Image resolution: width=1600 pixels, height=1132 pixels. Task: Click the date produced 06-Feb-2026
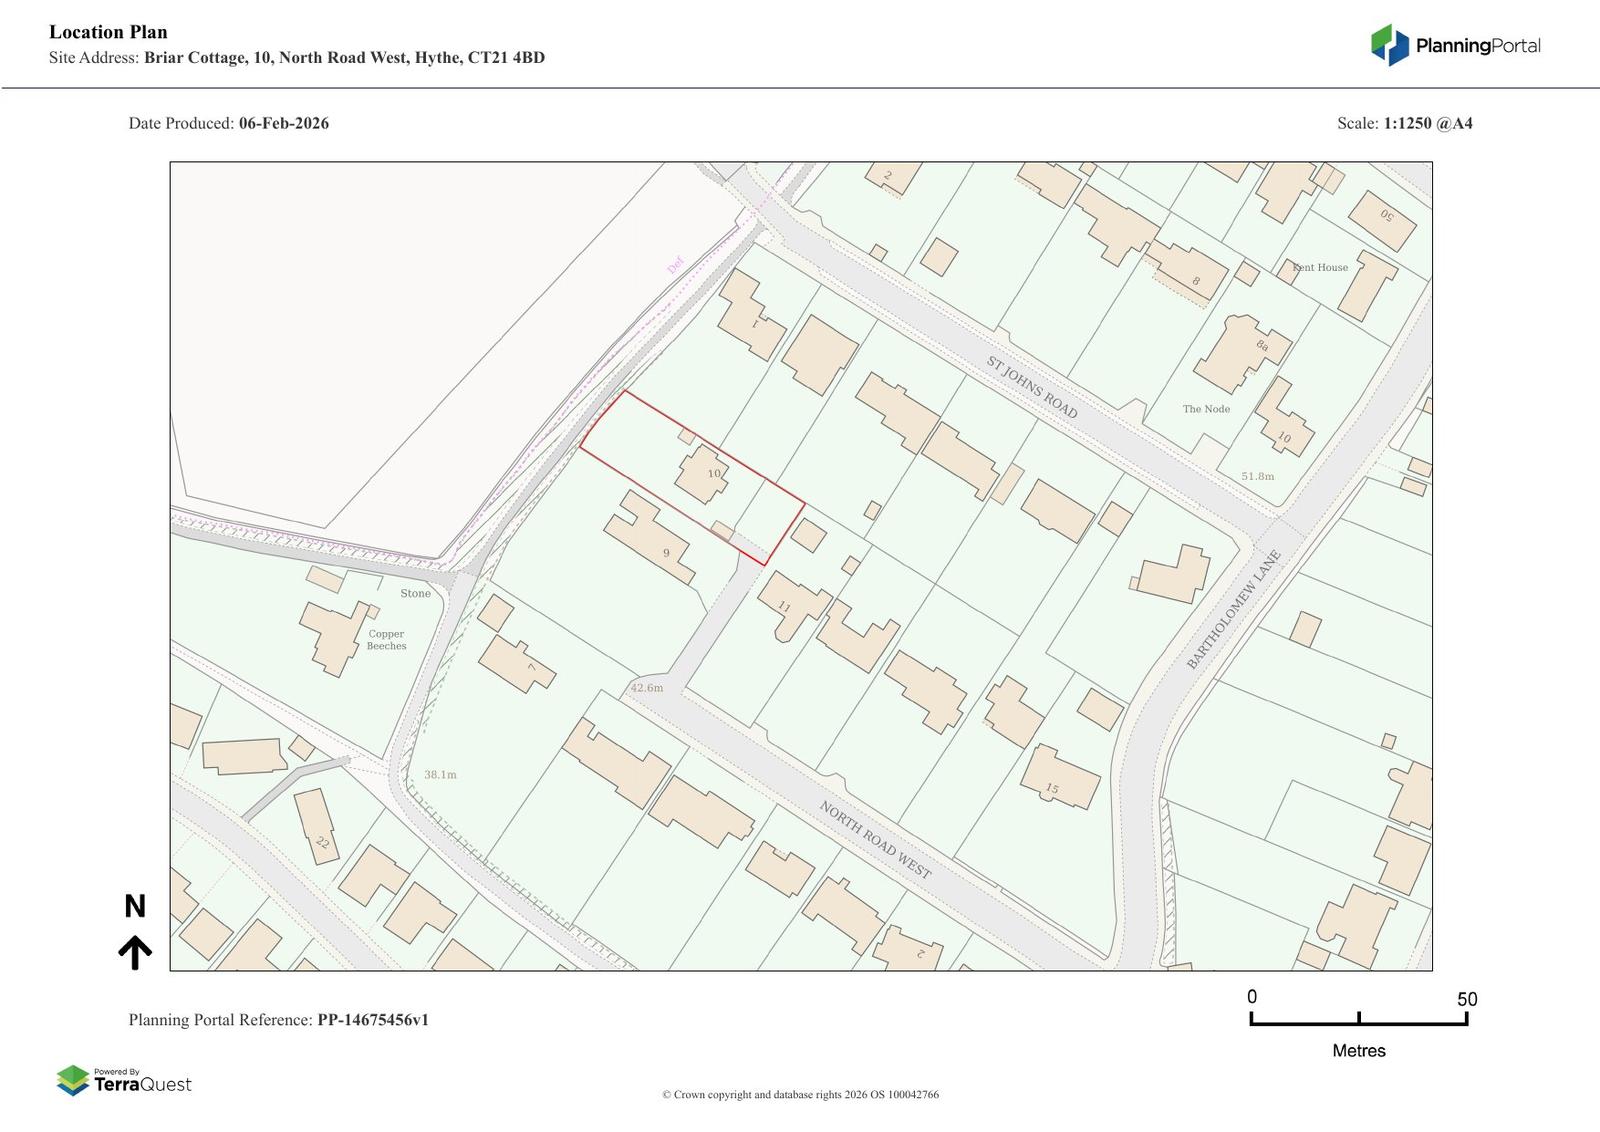point(283,124)
